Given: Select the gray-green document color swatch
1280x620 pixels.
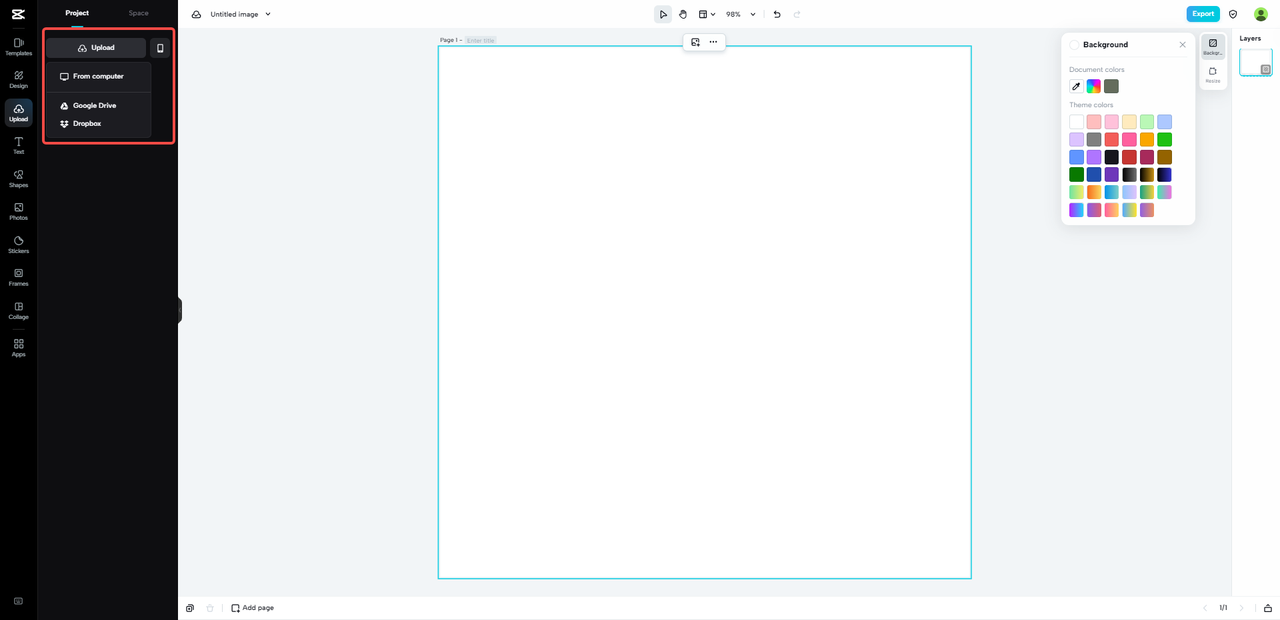Looking at the screenshot, I should click(1111, 87).
